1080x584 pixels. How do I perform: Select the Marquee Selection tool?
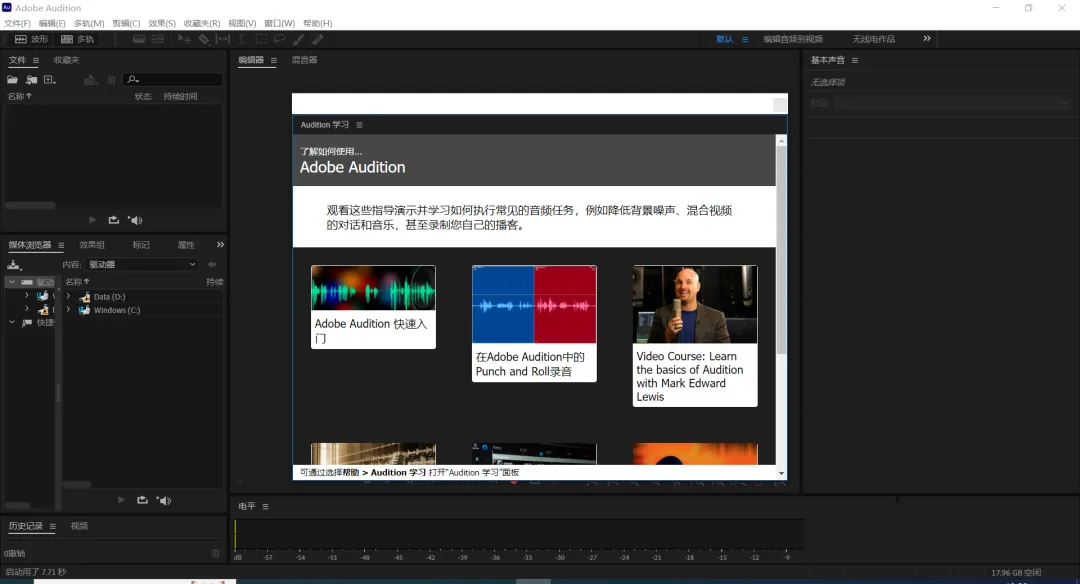coord(261,39)
